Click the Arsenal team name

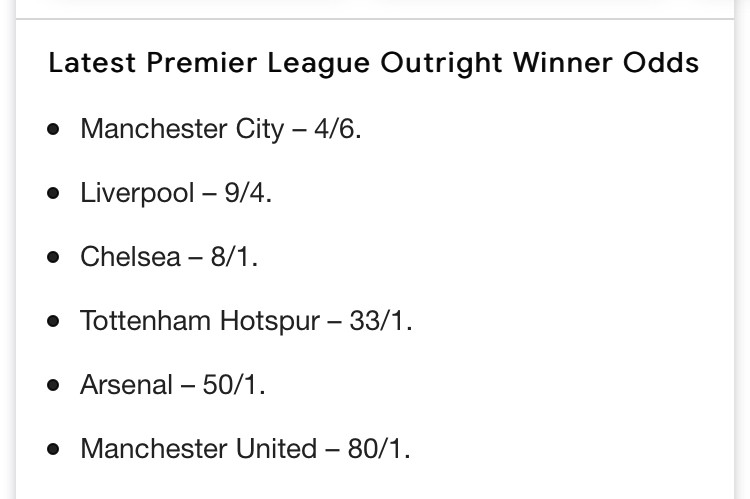[126, 385]
